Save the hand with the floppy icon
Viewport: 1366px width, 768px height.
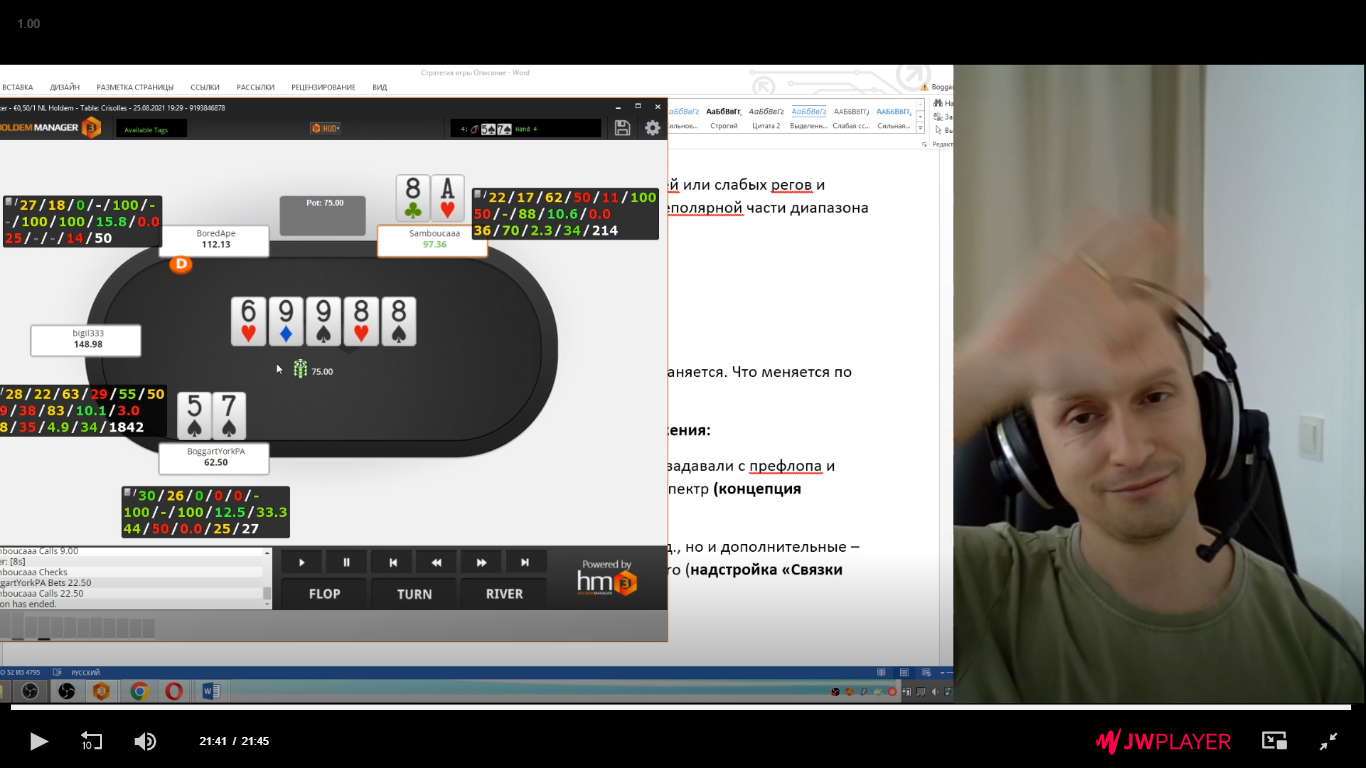622,128
